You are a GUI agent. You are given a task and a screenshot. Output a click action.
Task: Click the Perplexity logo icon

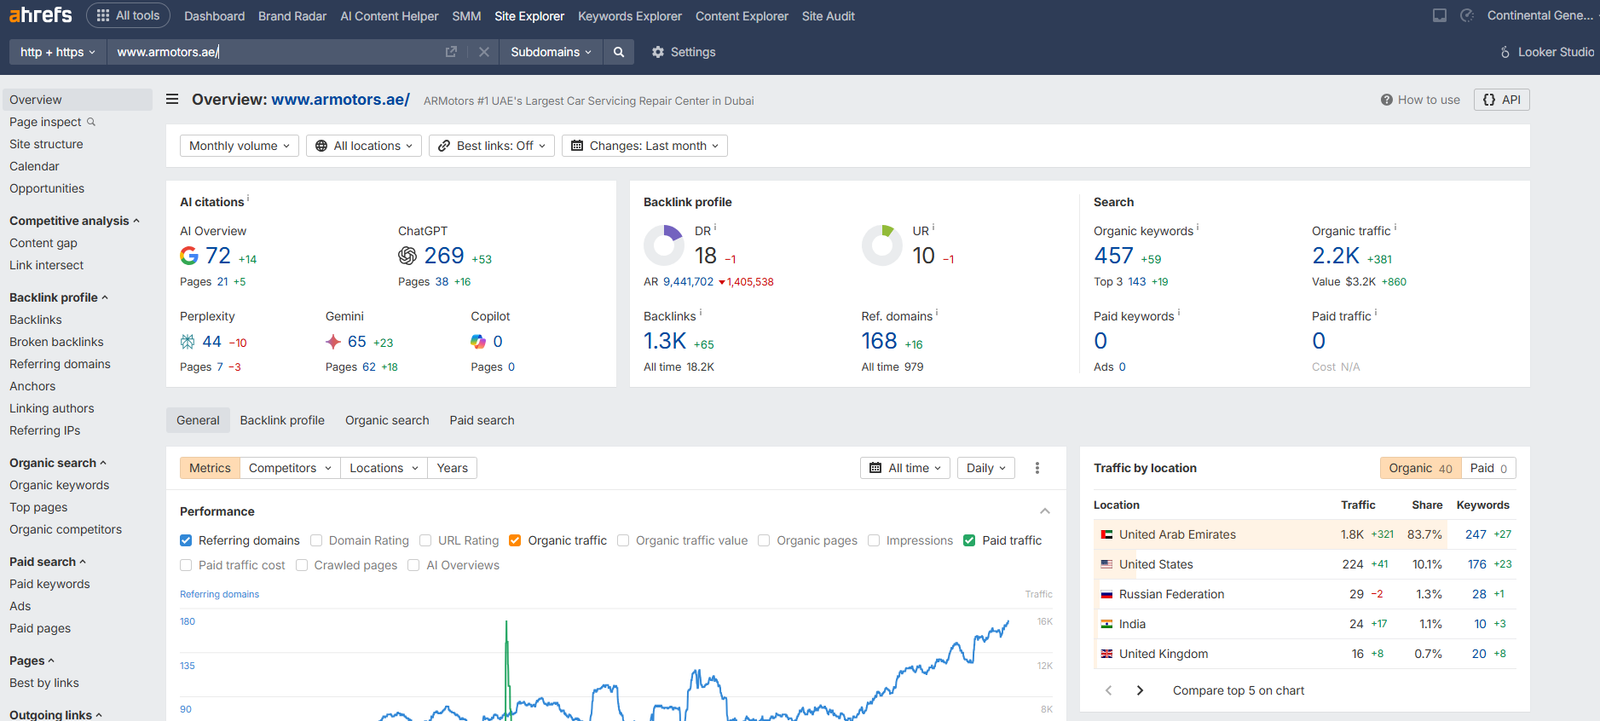tap(187, 342)
